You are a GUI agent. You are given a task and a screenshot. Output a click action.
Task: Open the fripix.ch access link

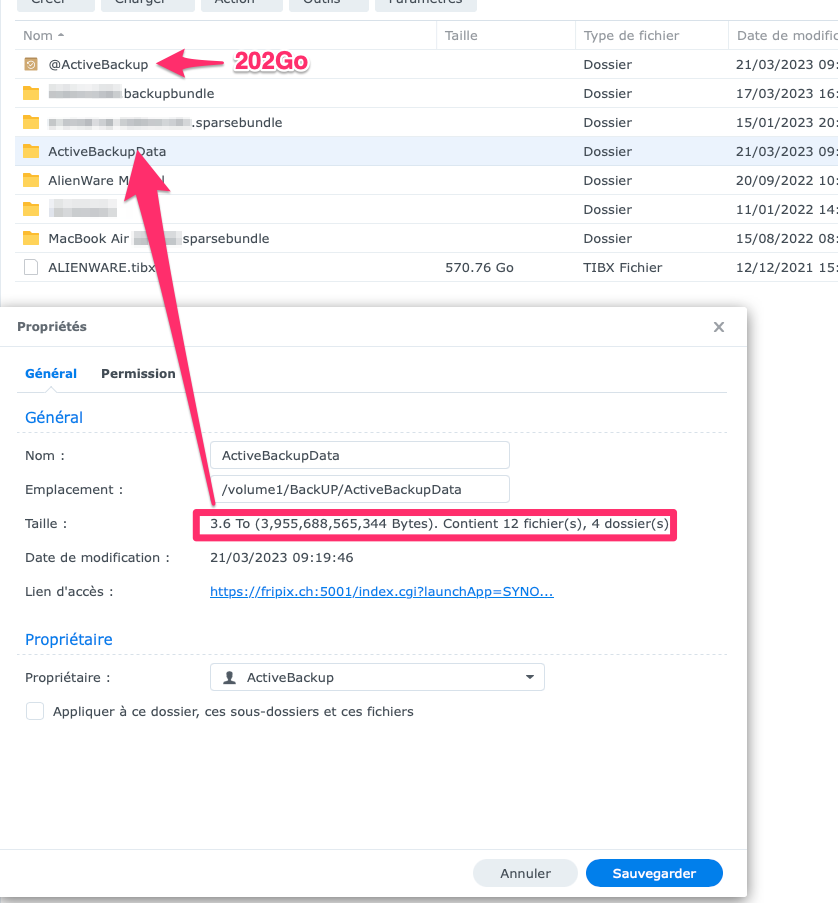381,591
